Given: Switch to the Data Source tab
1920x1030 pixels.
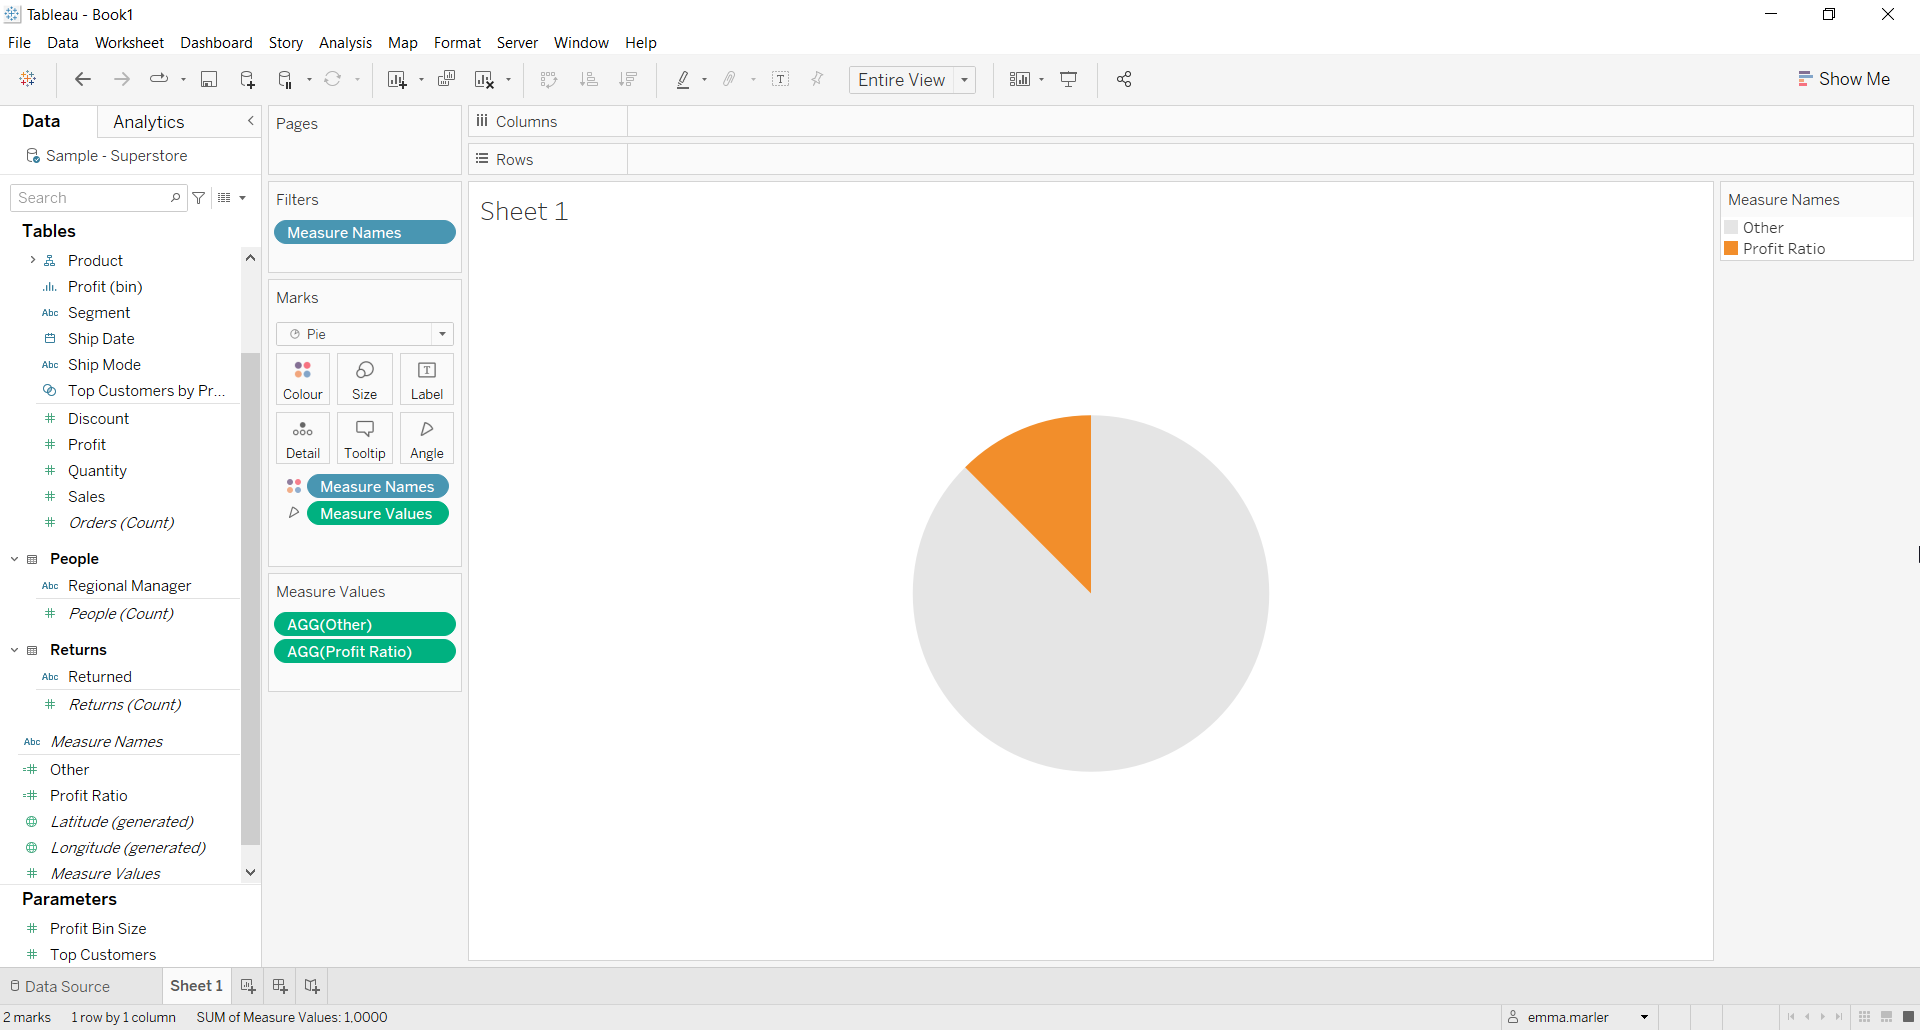Looking at the screenshot, I should coord(66,986).
